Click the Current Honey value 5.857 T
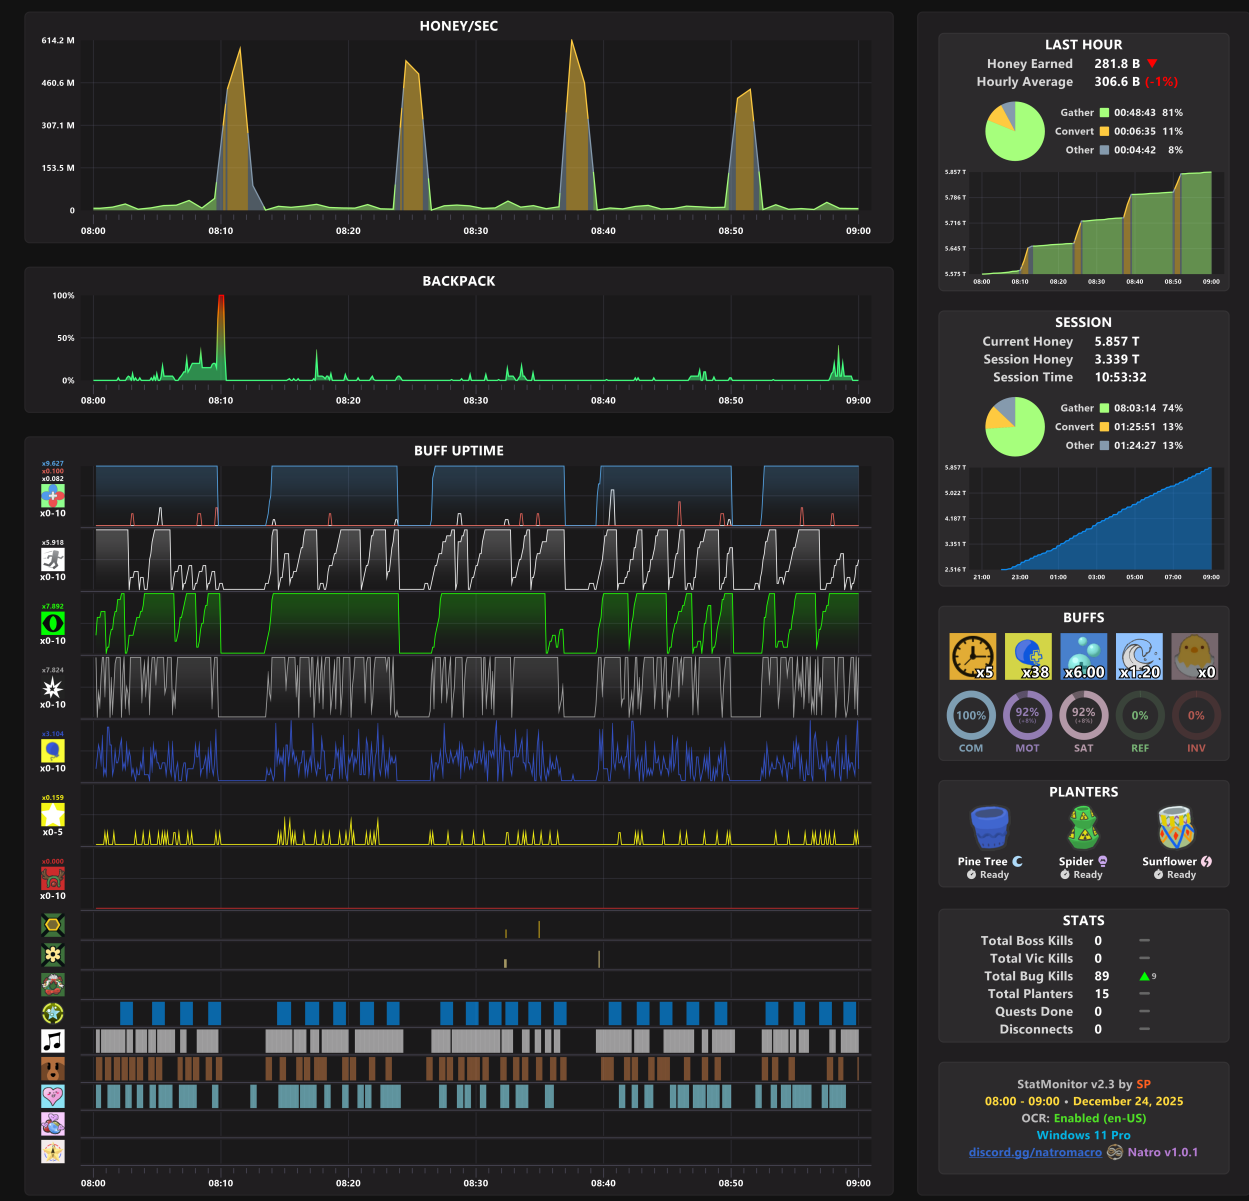1249x1201 pixels. 1117,341
